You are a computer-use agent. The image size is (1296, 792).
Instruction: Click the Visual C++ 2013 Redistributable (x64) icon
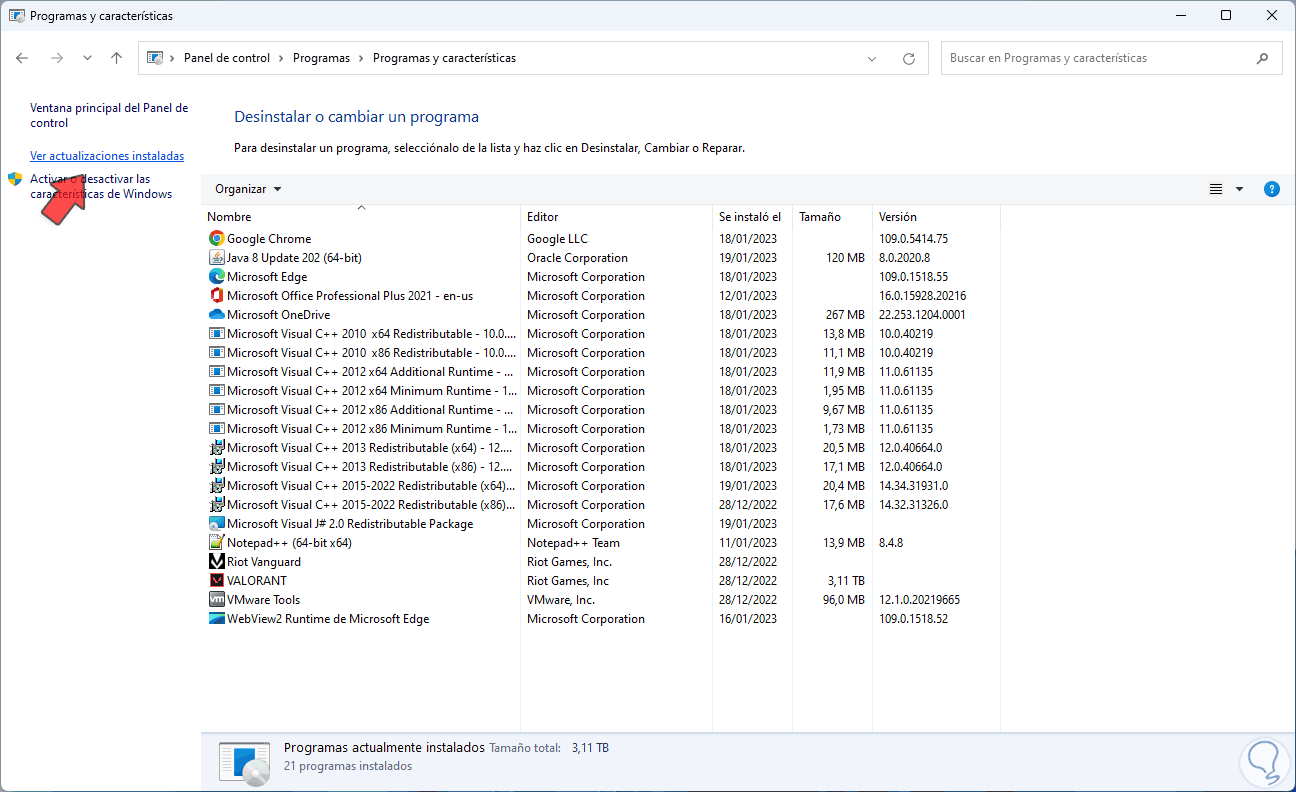pos(217,448)
